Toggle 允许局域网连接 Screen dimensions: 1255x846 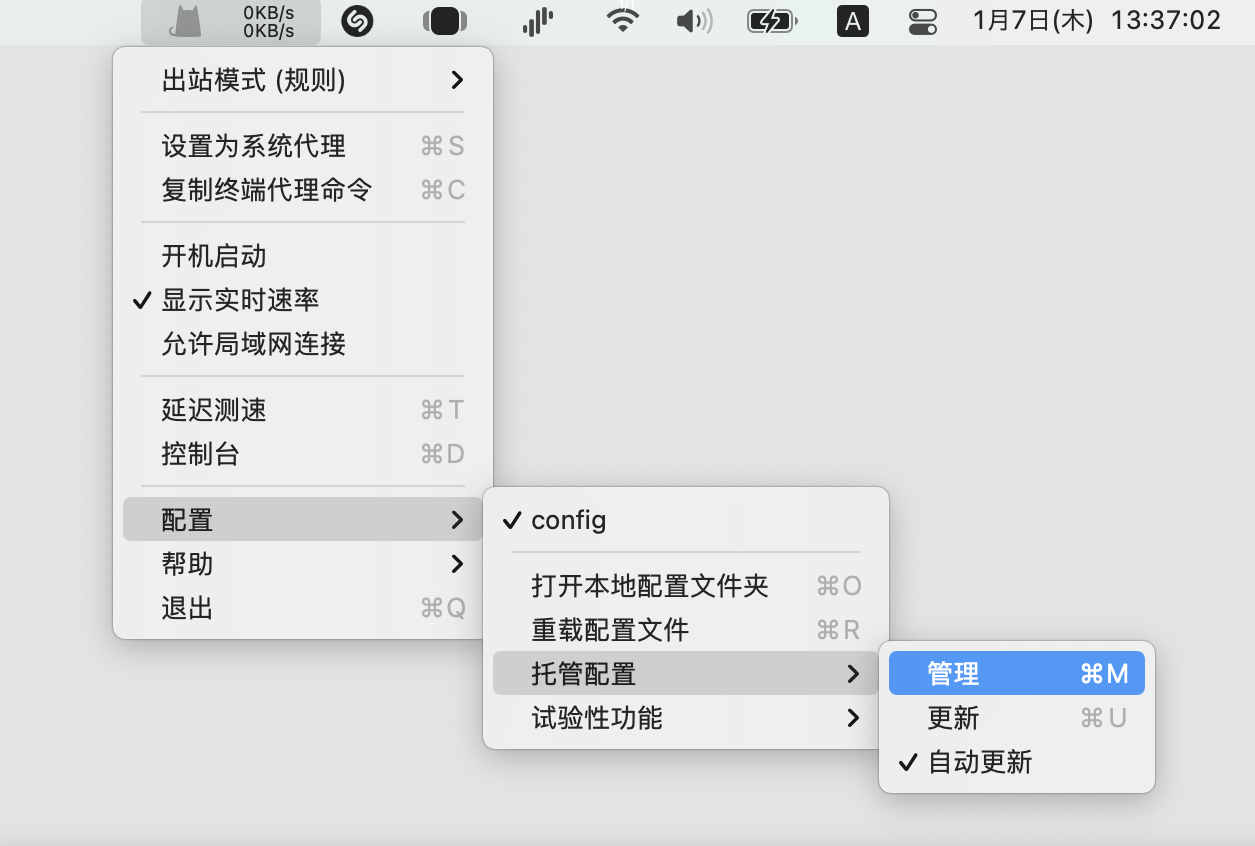303,344
